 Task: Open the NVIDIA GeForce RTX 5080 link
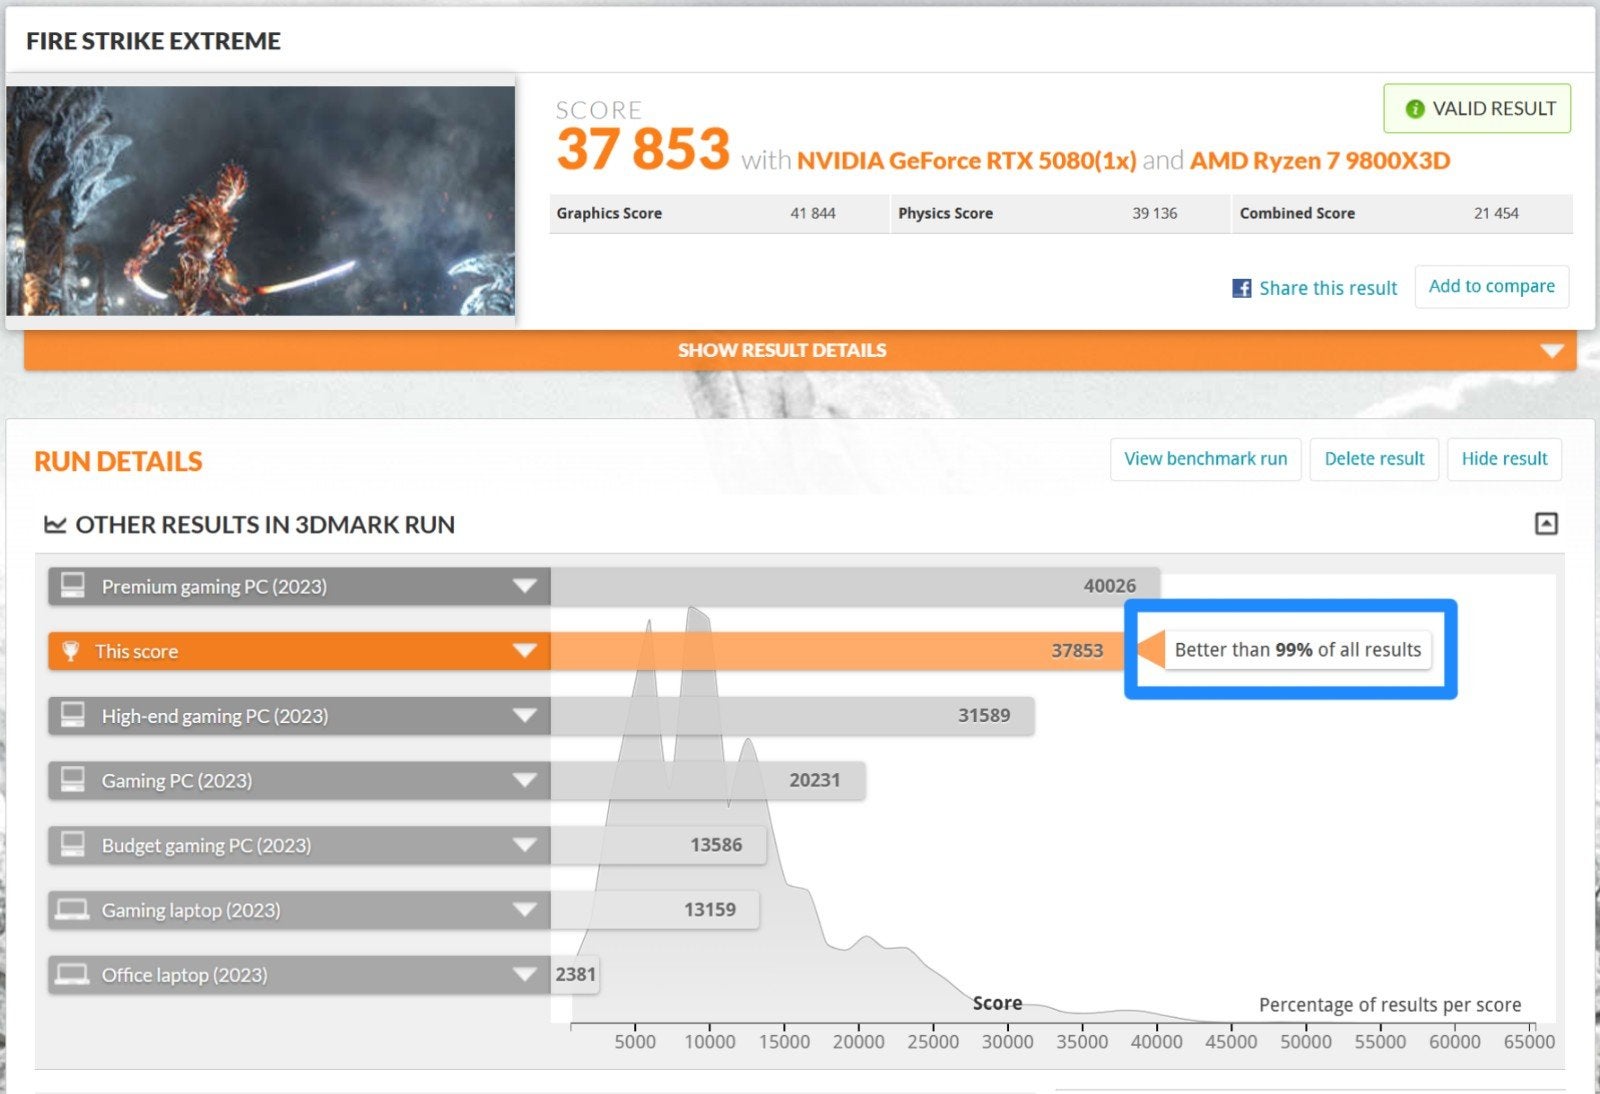[966, 161]
